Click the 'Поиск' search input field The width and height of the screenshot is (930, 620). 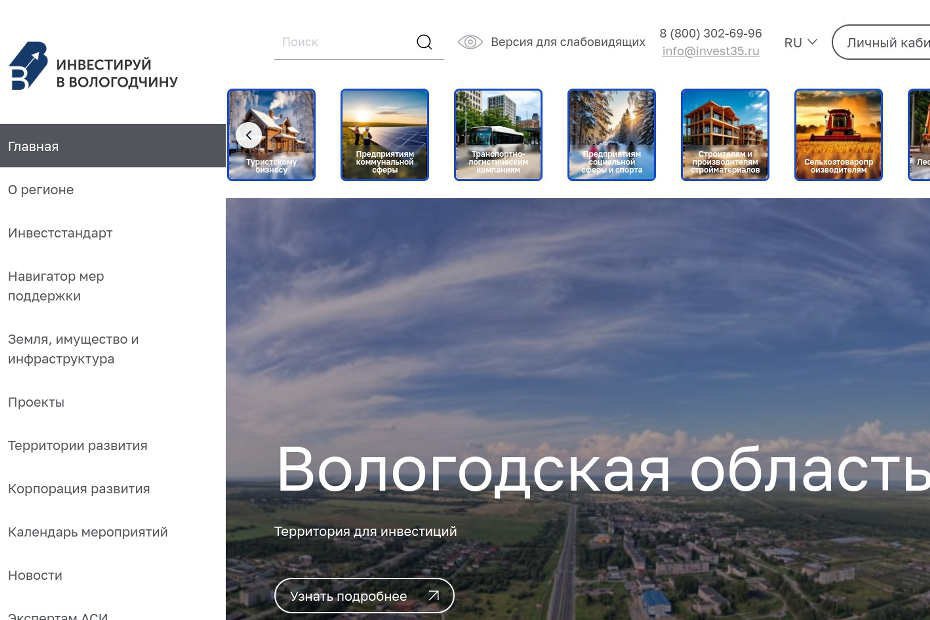[x=340, y=41]
